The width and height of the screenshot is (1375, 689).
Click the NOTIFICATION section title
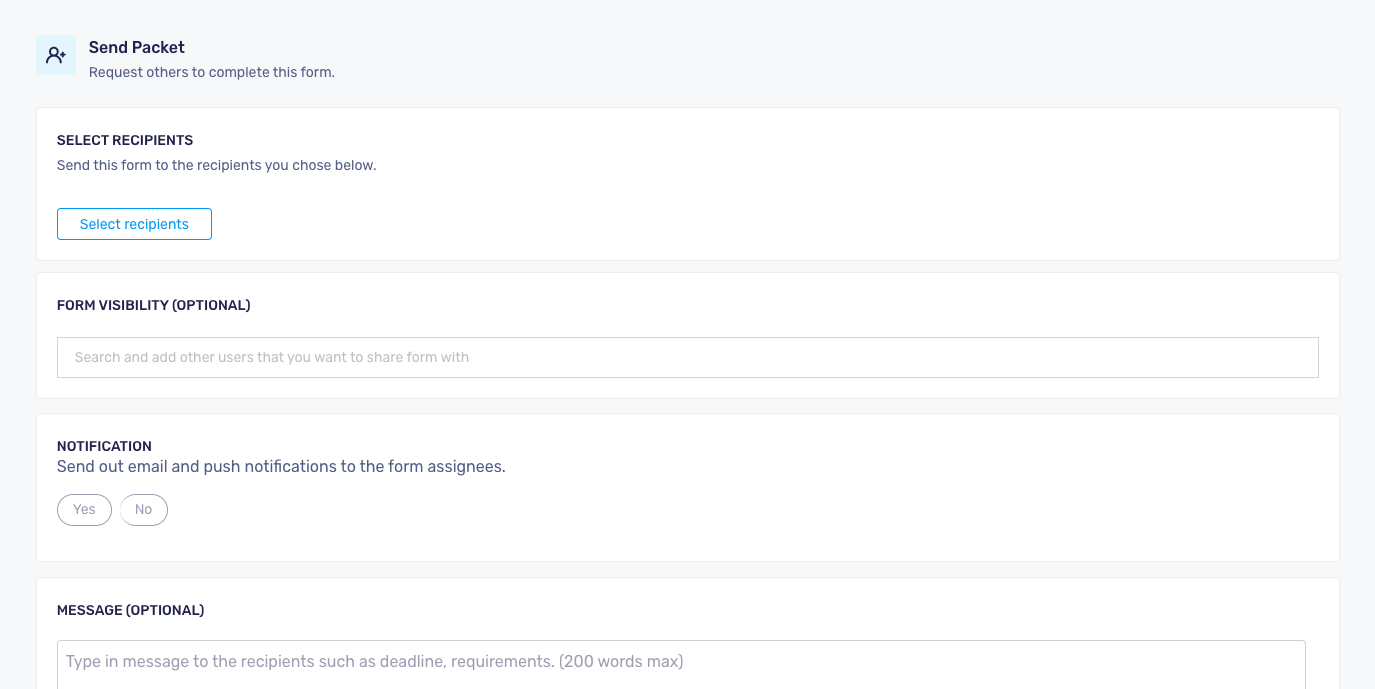(104, 446)
